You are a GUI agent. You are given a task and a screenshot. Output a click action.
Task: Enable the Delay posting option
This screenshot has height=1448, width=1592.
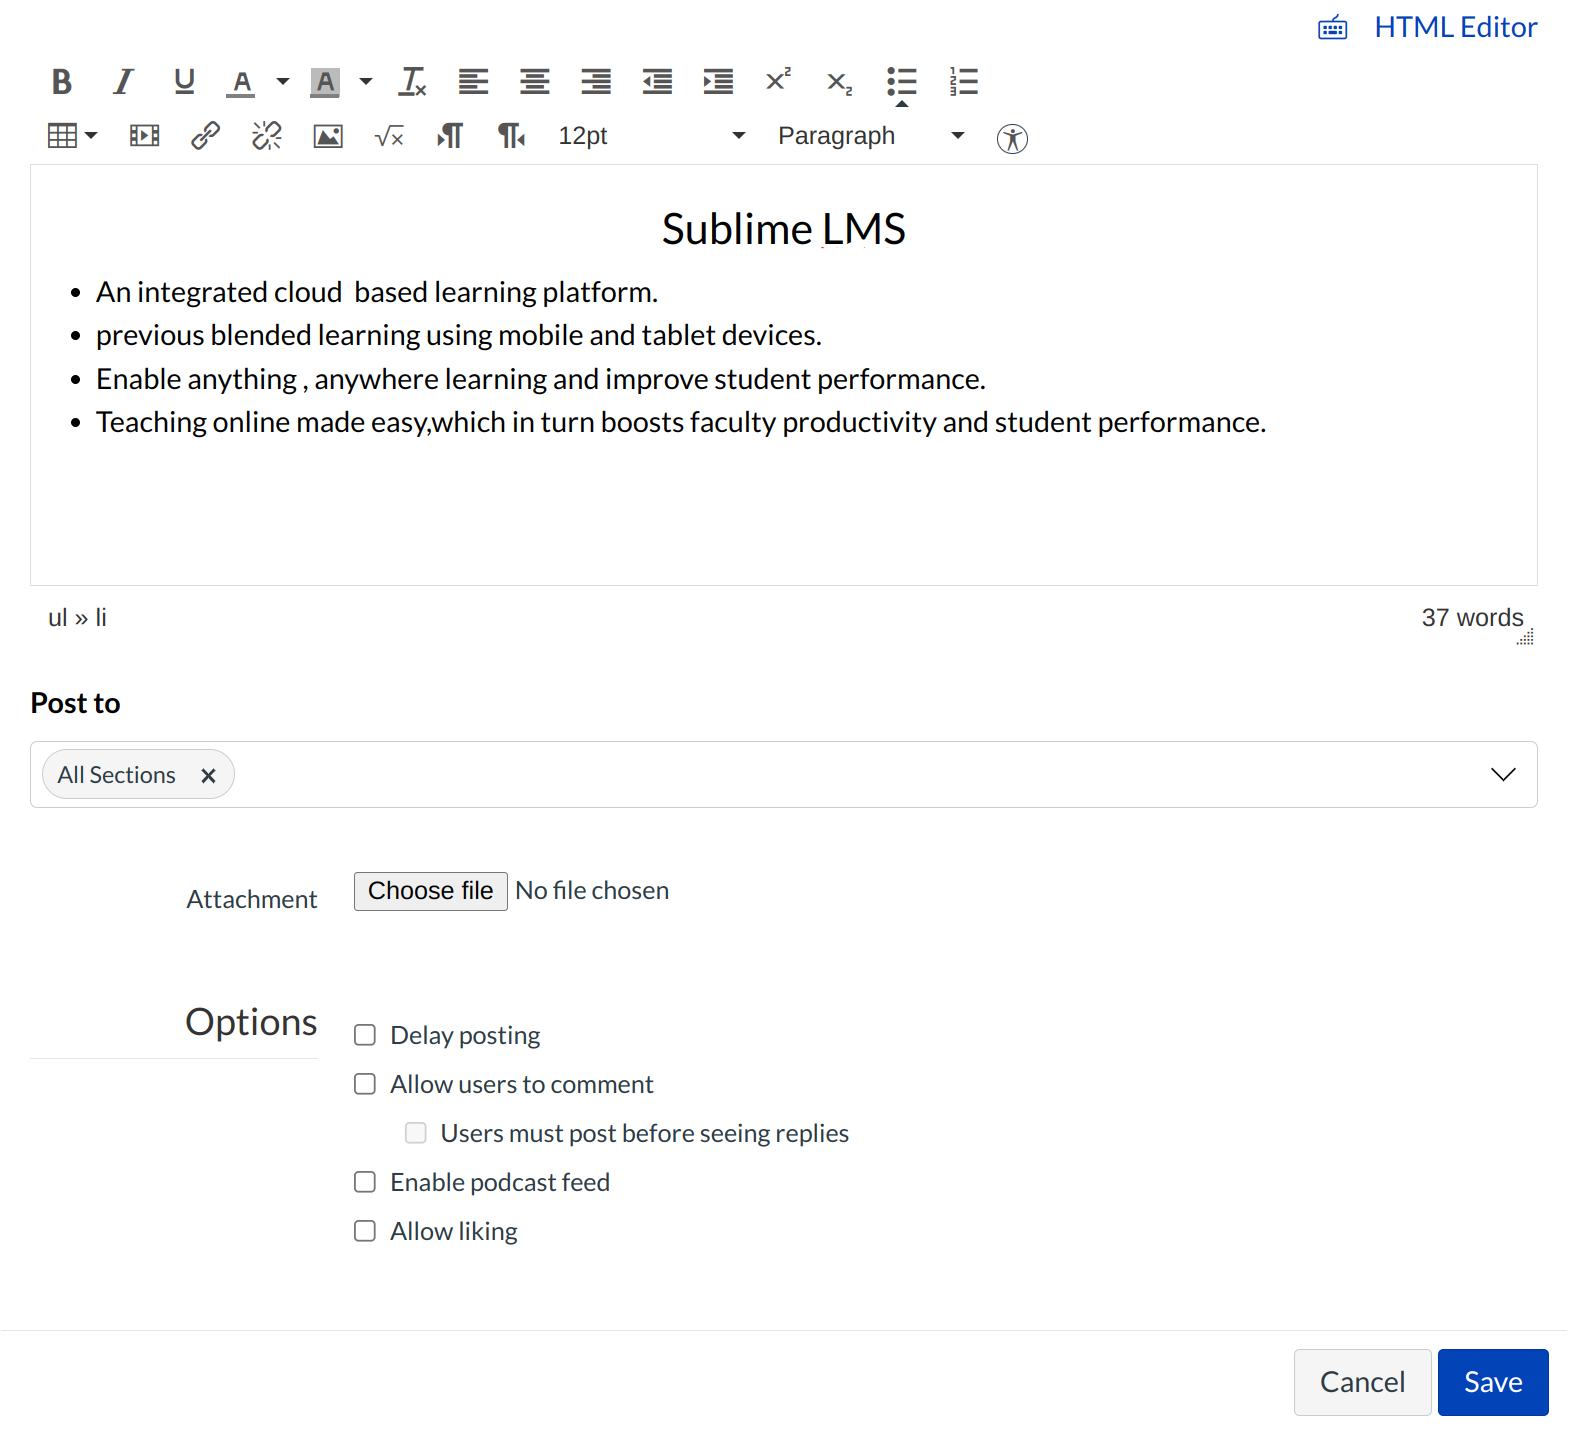click(x=365, y=1035)
